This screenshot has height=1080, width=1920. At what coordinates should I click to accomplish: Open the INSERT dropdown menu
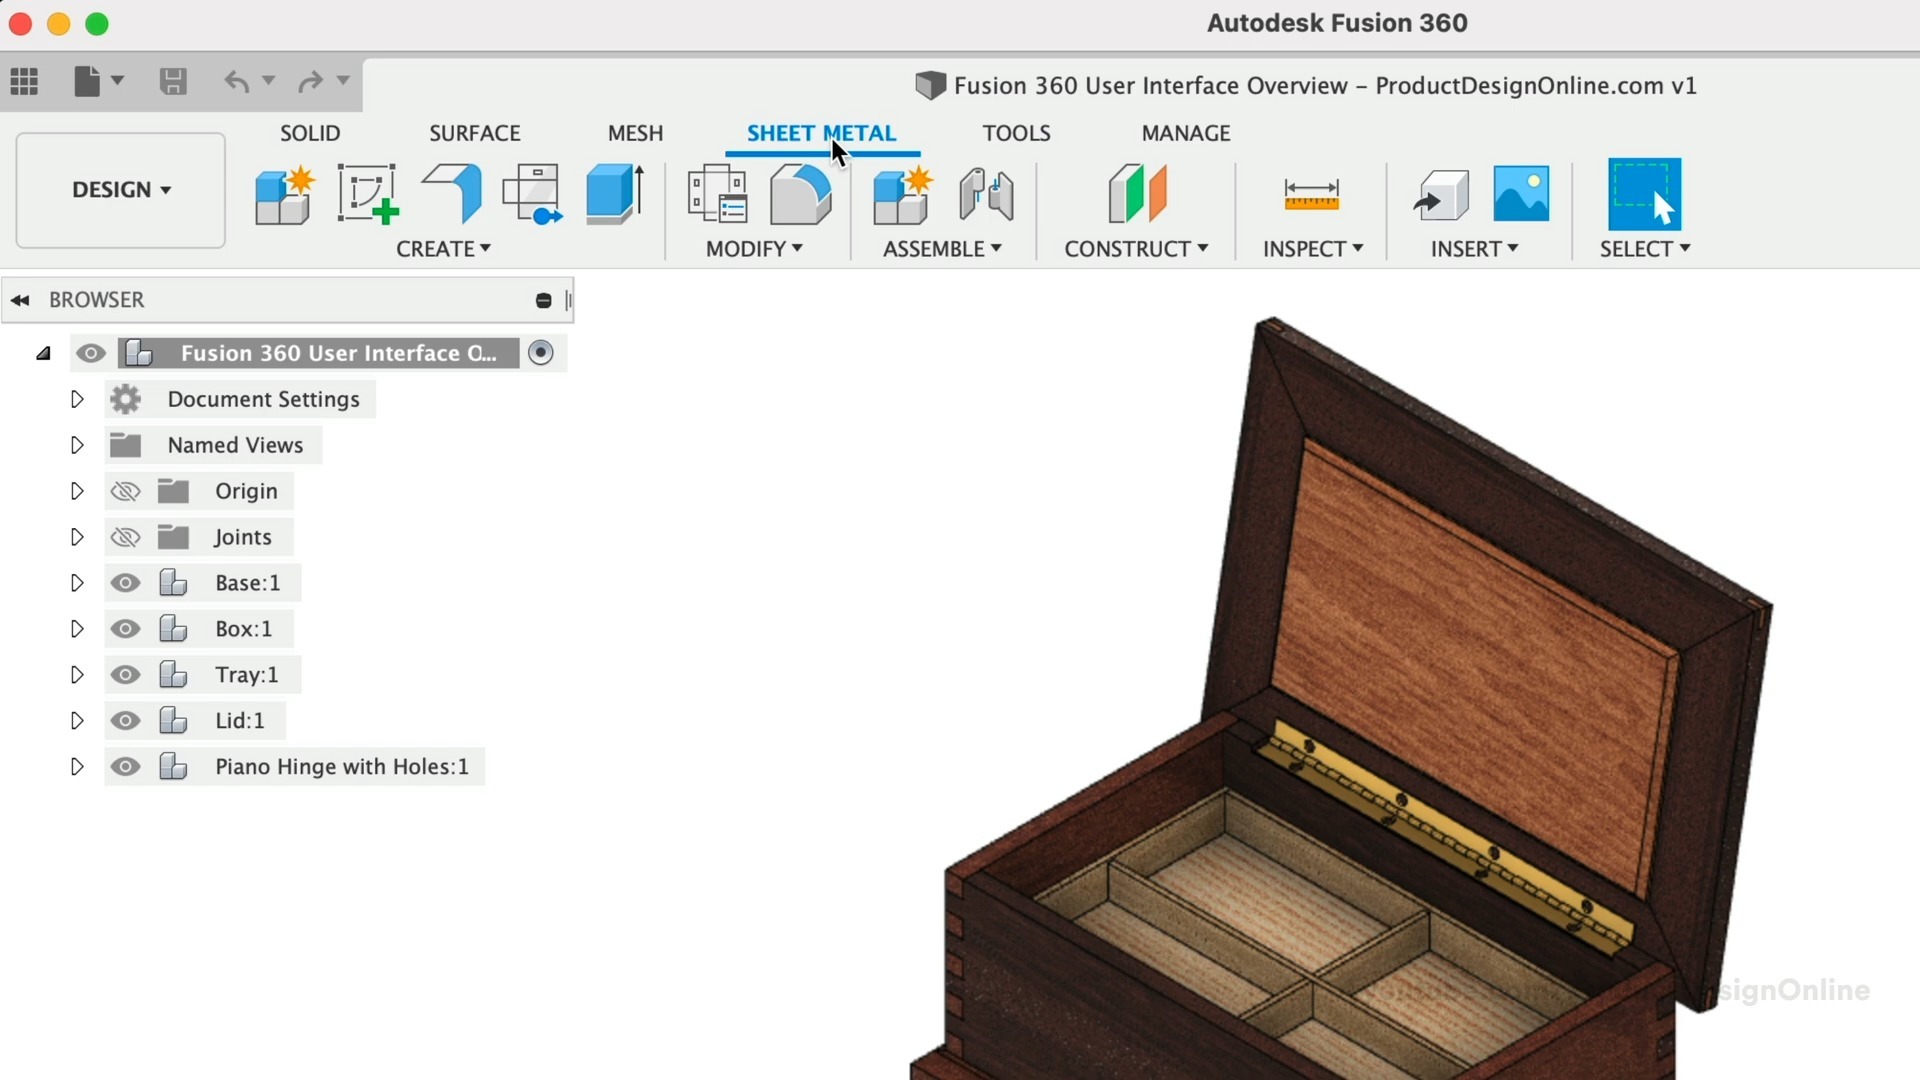point(1475,248)
